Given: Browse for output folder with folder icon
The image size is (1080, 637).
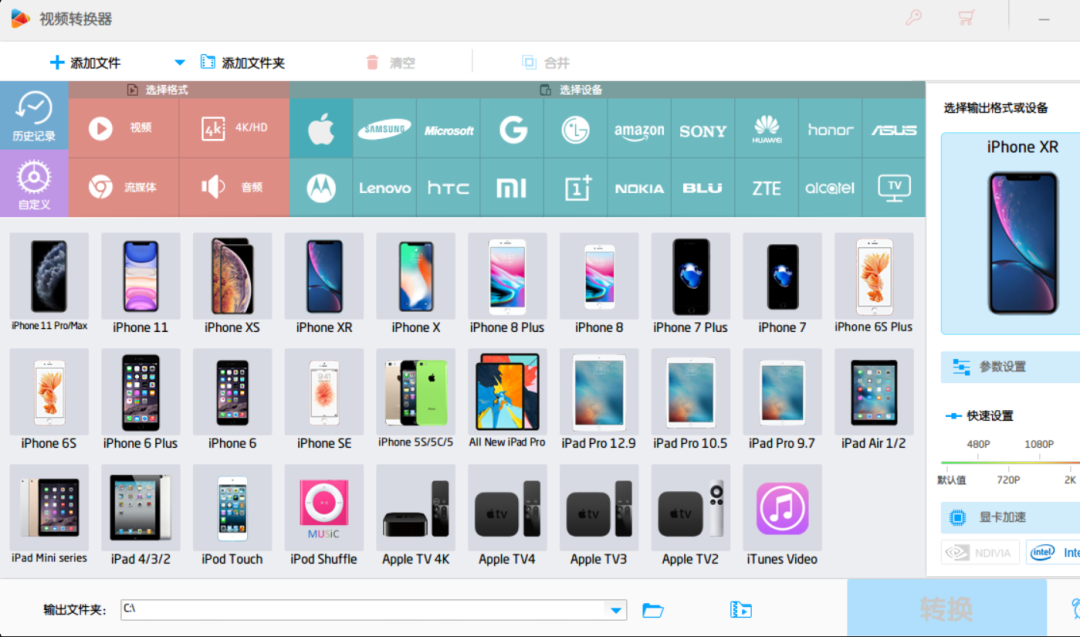Looking at the screenshot, I should coord(652,610).
